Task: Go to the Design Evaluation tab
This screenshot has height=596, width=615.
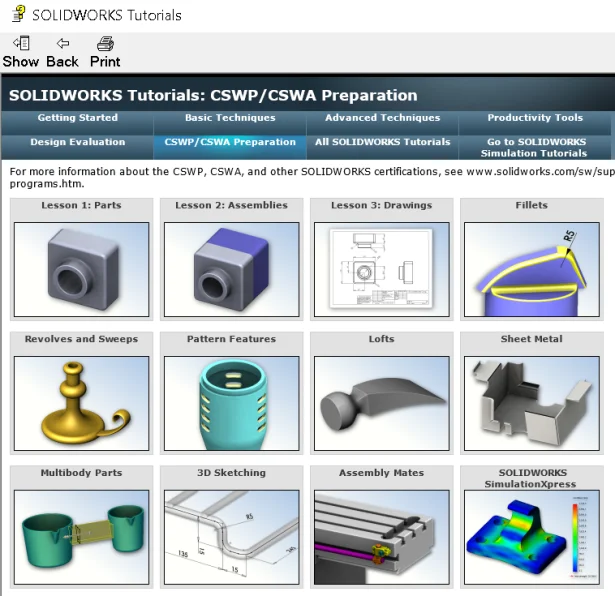Action: pyautogui.click(x=77, y=142)
